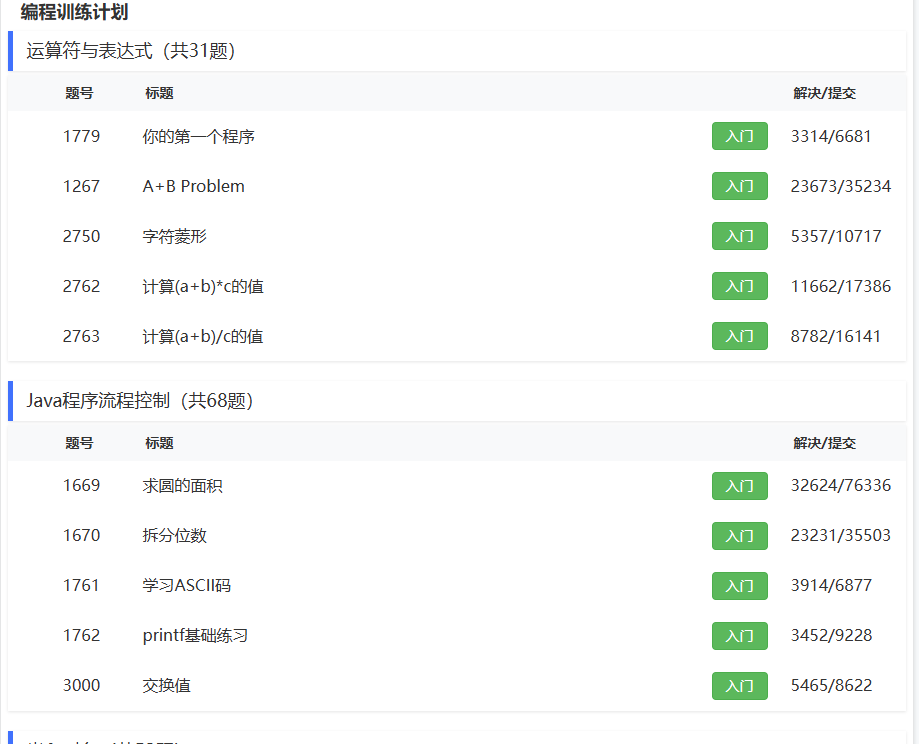Click the stats value 3314/6681
This screenshot has height=744, width=919.
tap(830, 136)
